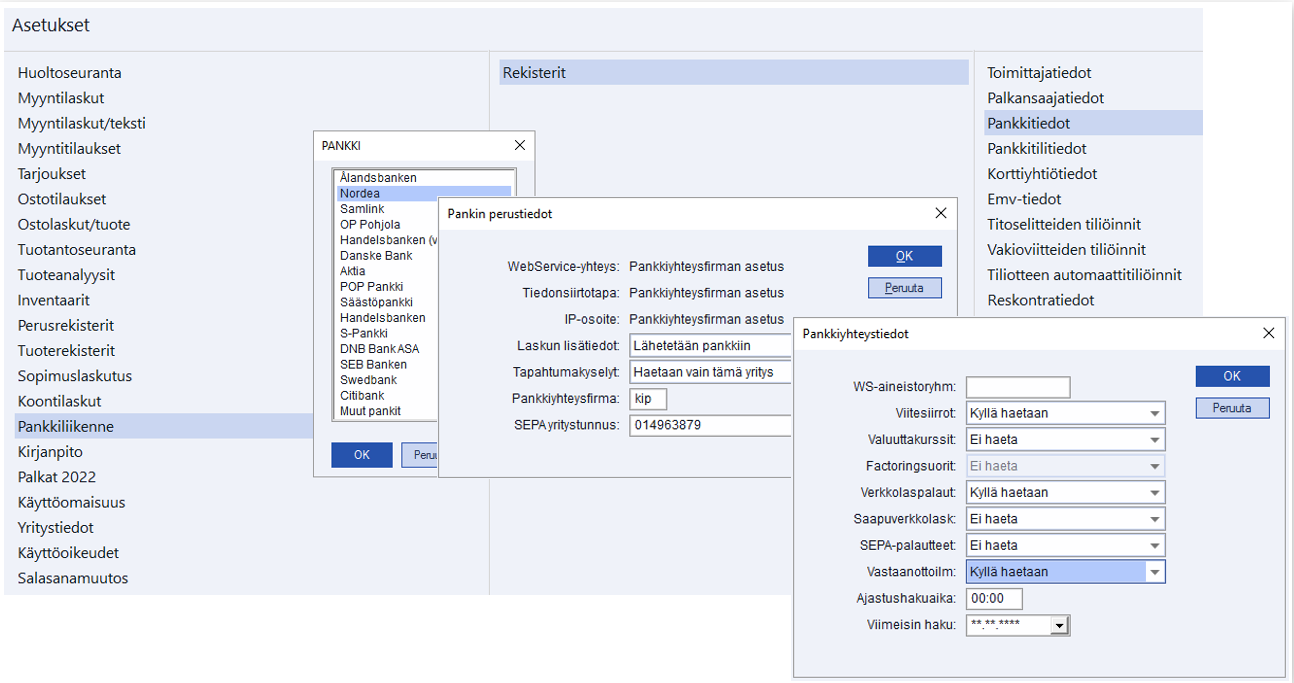Click OK in the Pankkiyhteystiedot dialog
This screenshot has height=683, width=1294.
pyautogui.click(x=1232, y=376)
